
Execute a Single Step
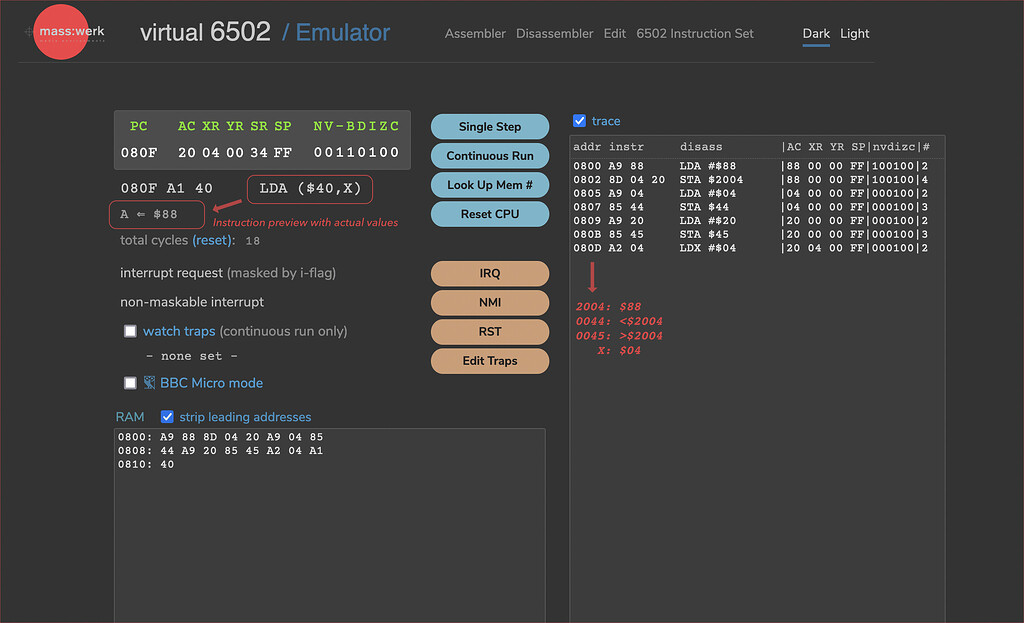tap(489, 126)
